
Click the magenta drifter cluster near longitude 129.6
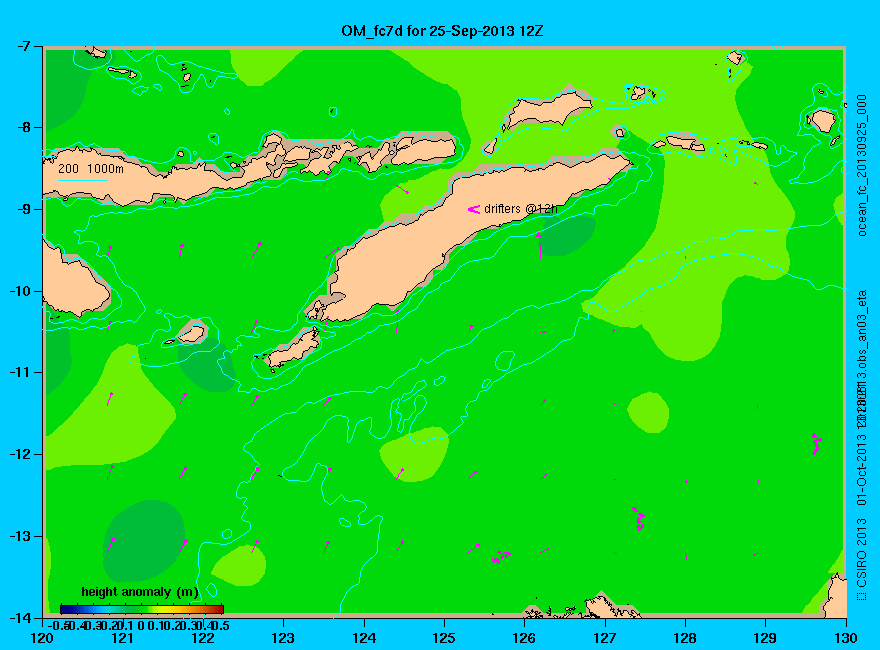[817, 443]
